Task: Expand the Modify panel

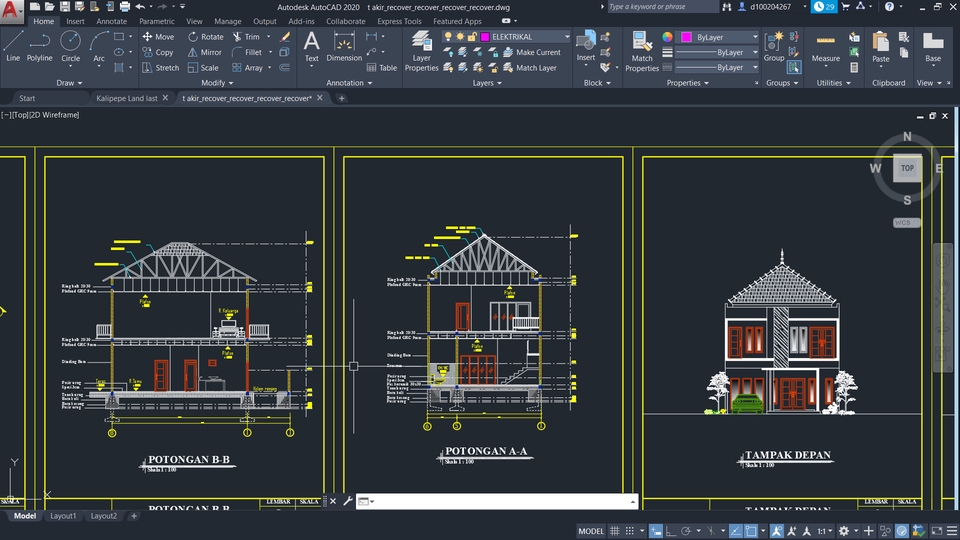Action: click(217, 83)
